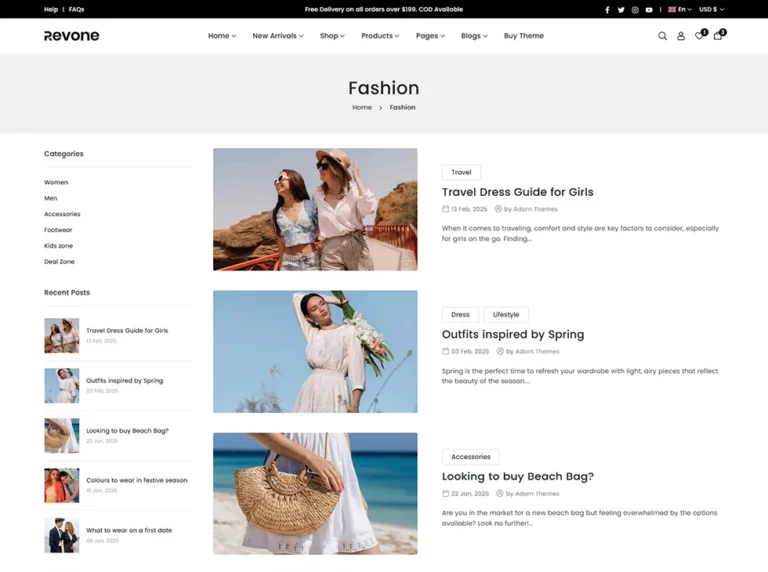
Task: Open the Instagram social icon
Action: point(635,9)
